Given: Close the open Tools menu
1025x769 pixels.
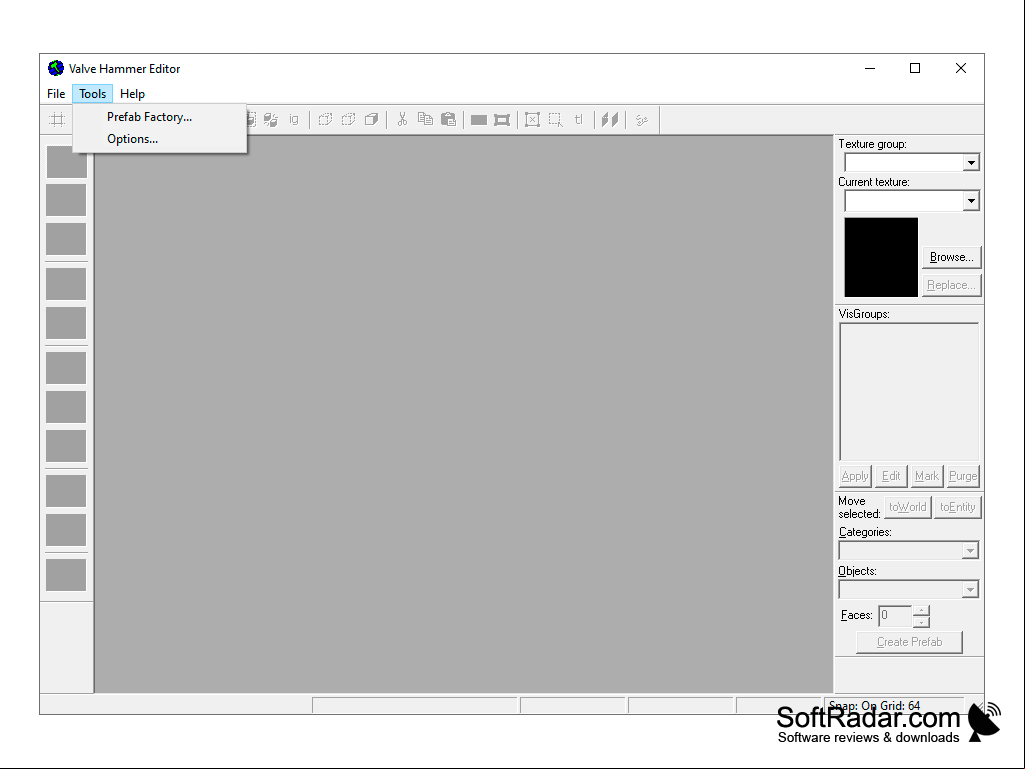Looking at the screenshot, I should pyautogui.click(x=93, y=94).
